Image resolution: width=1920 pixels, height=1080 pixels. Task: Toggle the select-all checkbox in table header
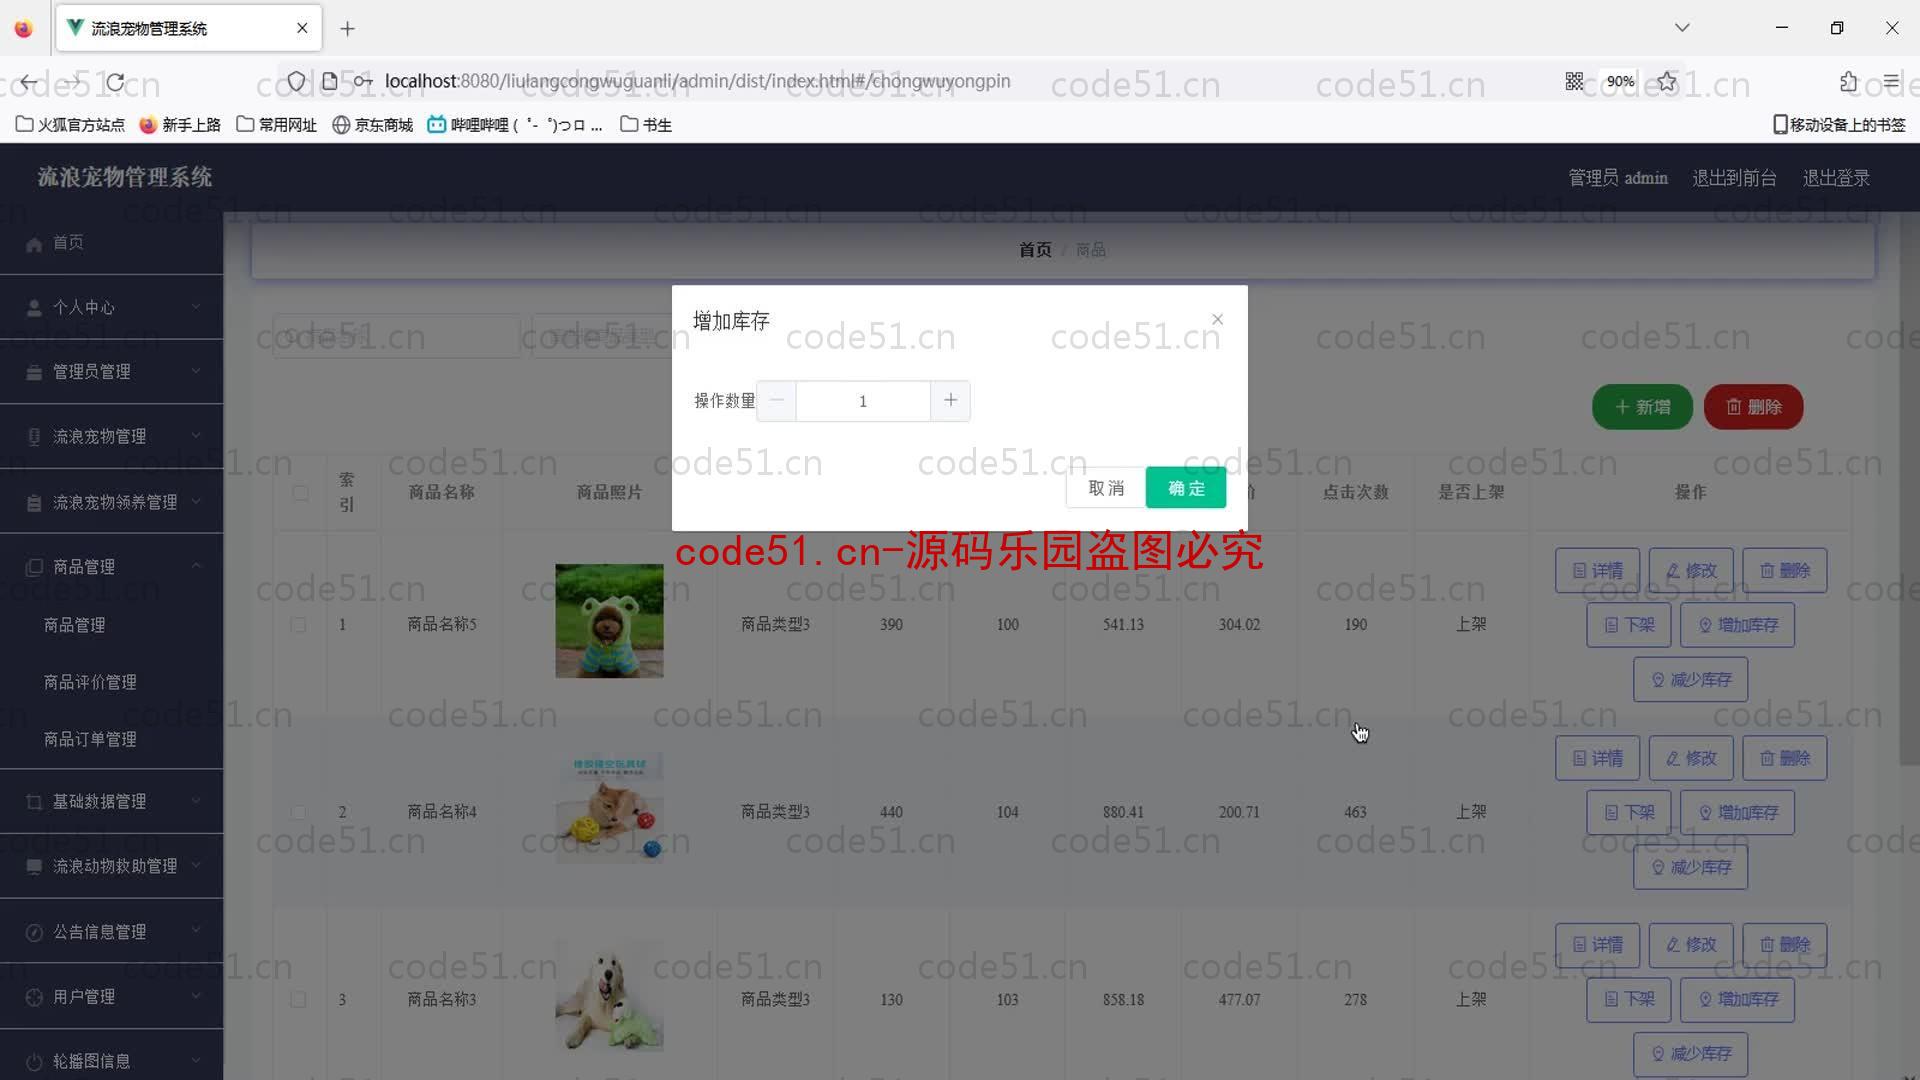[300, 492]
